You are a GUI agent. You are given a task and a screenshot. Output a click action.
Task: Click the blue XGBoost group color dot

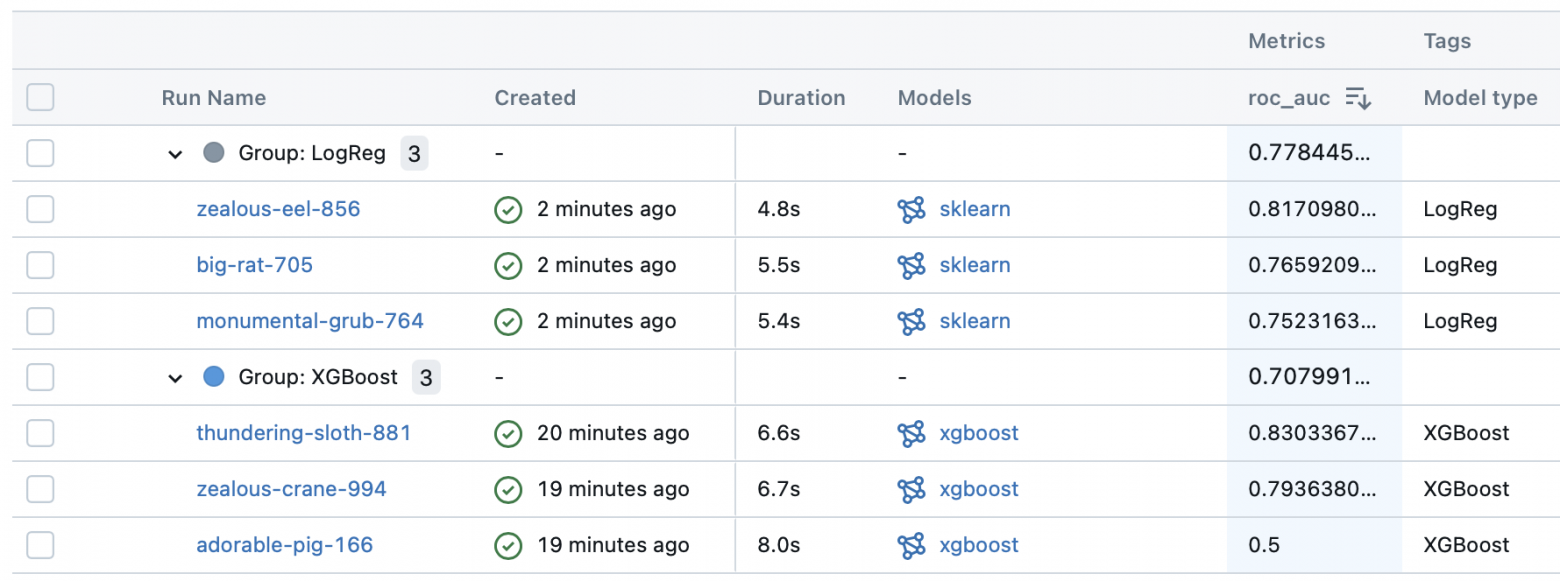click(x=213, y=377)
